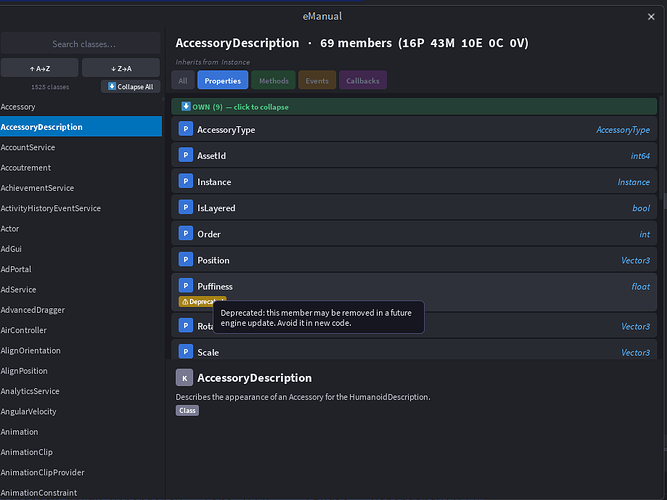The image size is (667, 500).
Task: Select the AnimationClipProvider class
Action: 81,472
